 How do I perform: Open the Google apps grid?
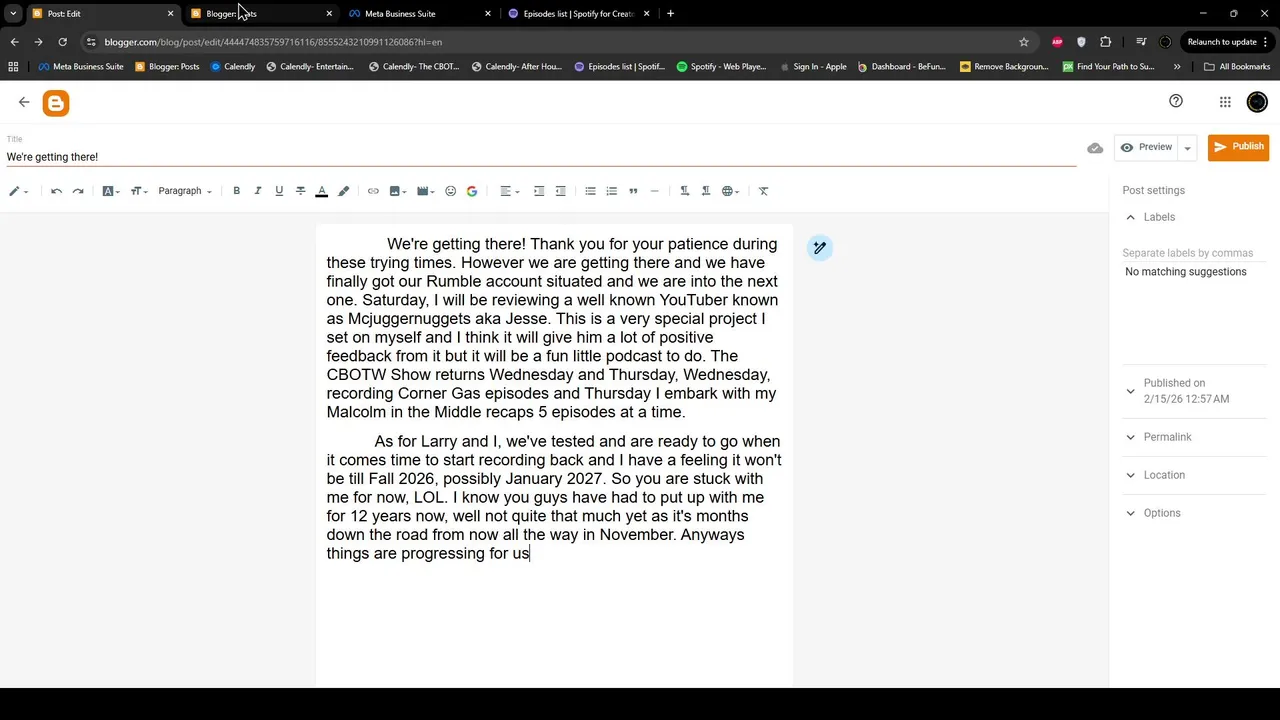point(1225,102)
